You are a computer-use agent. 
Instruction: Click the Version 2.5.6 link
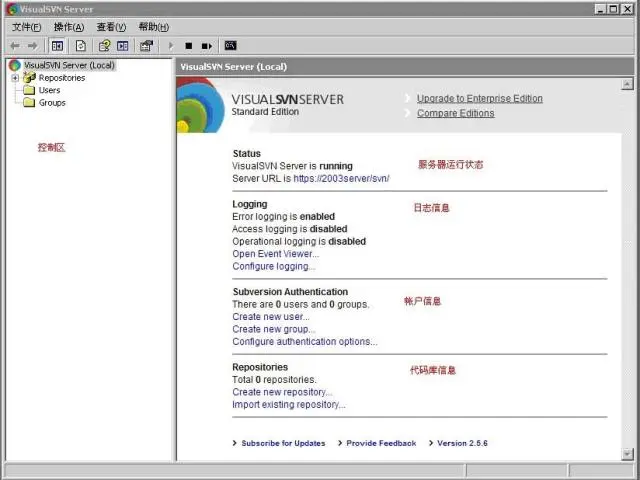pos(462,443)
